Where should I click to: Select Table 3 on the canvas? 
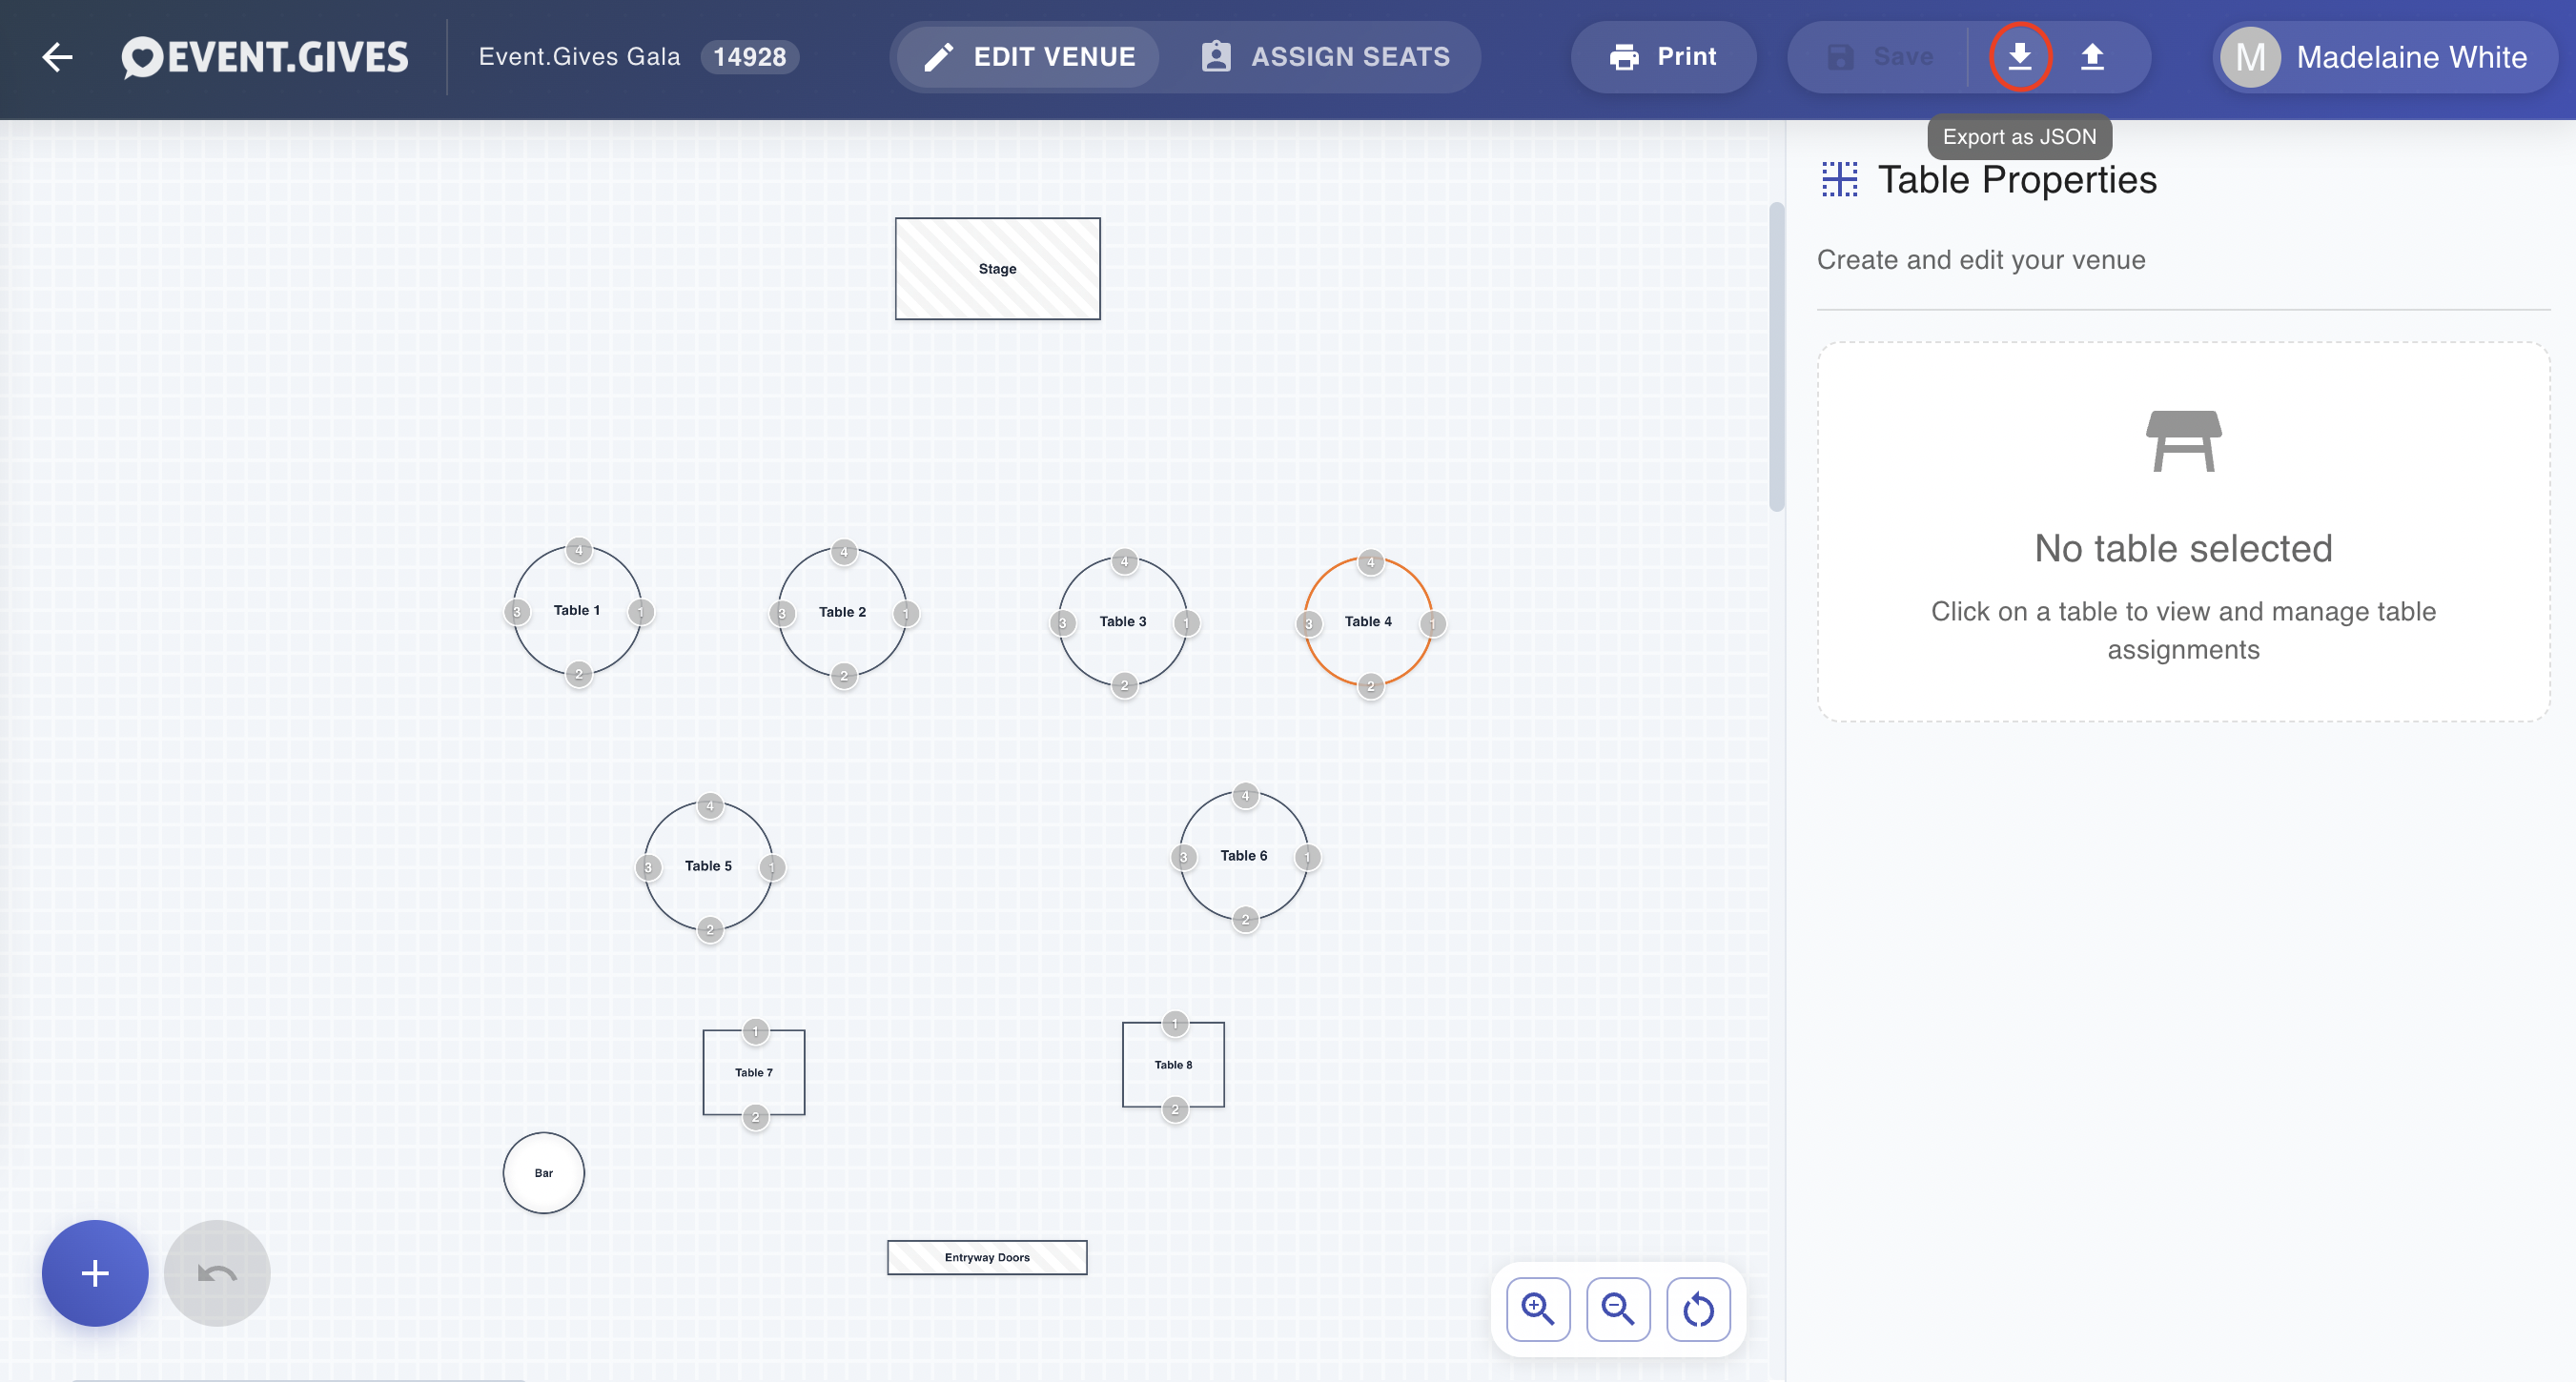[1123, 622]
